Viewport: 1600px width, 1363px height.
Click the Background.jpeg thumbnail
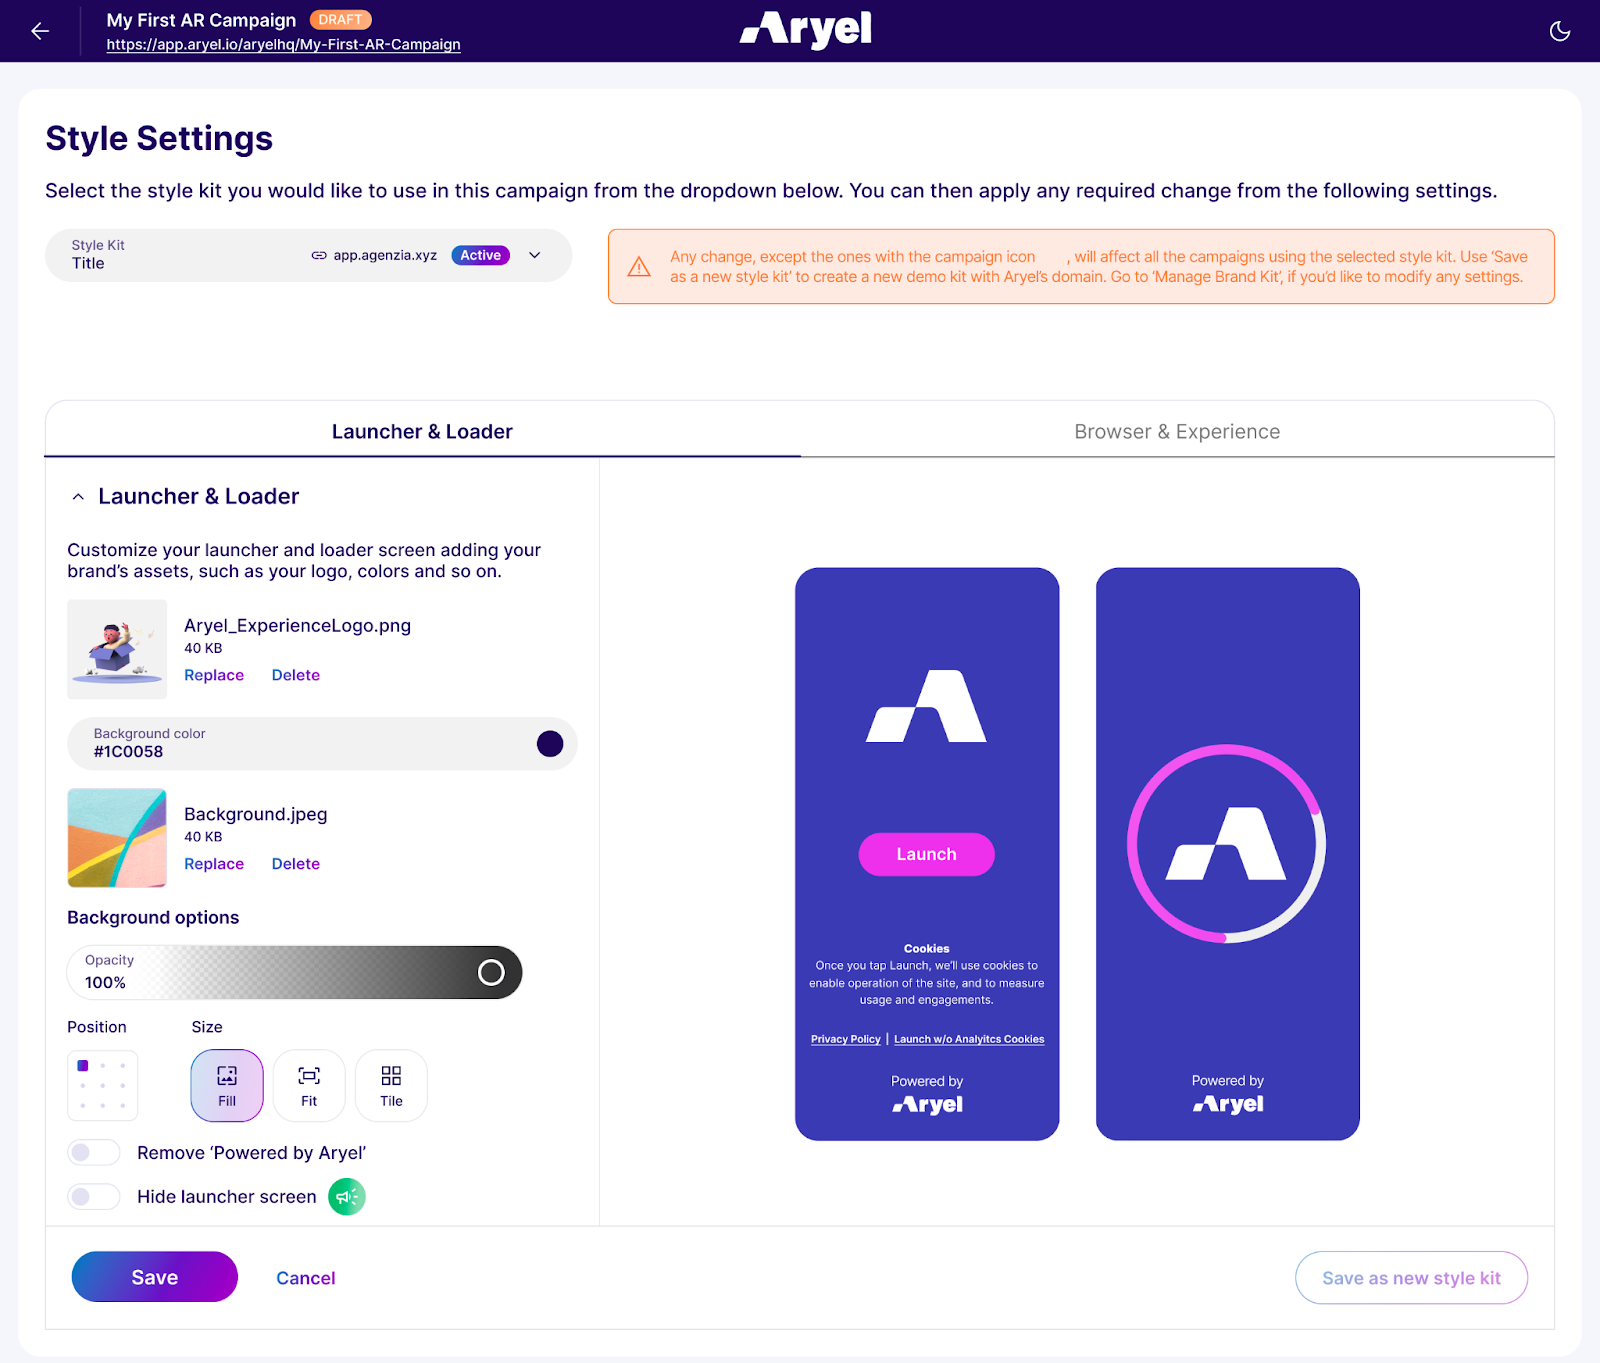pyautogui.click(x=117, y=838)
